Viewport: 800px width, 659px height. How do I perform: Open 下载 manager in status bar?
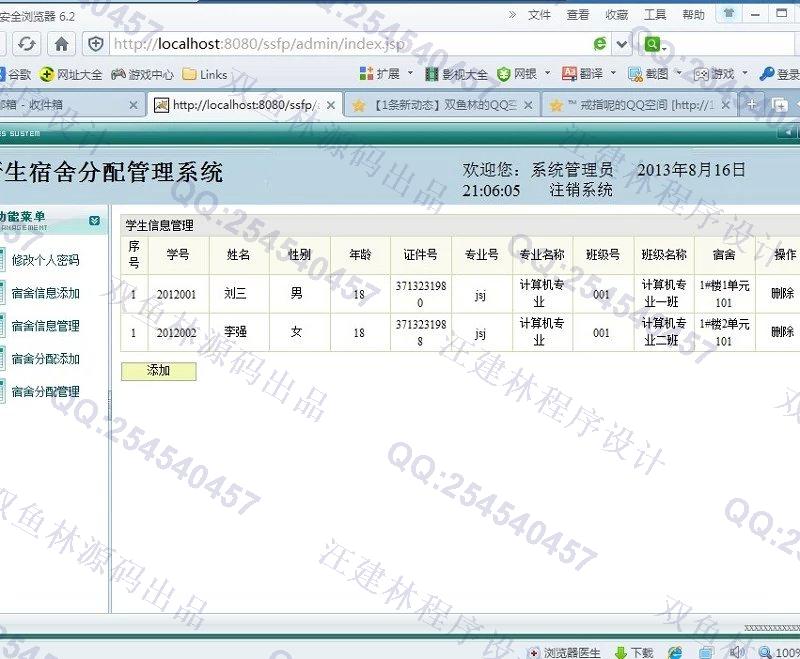coord(635,652)
